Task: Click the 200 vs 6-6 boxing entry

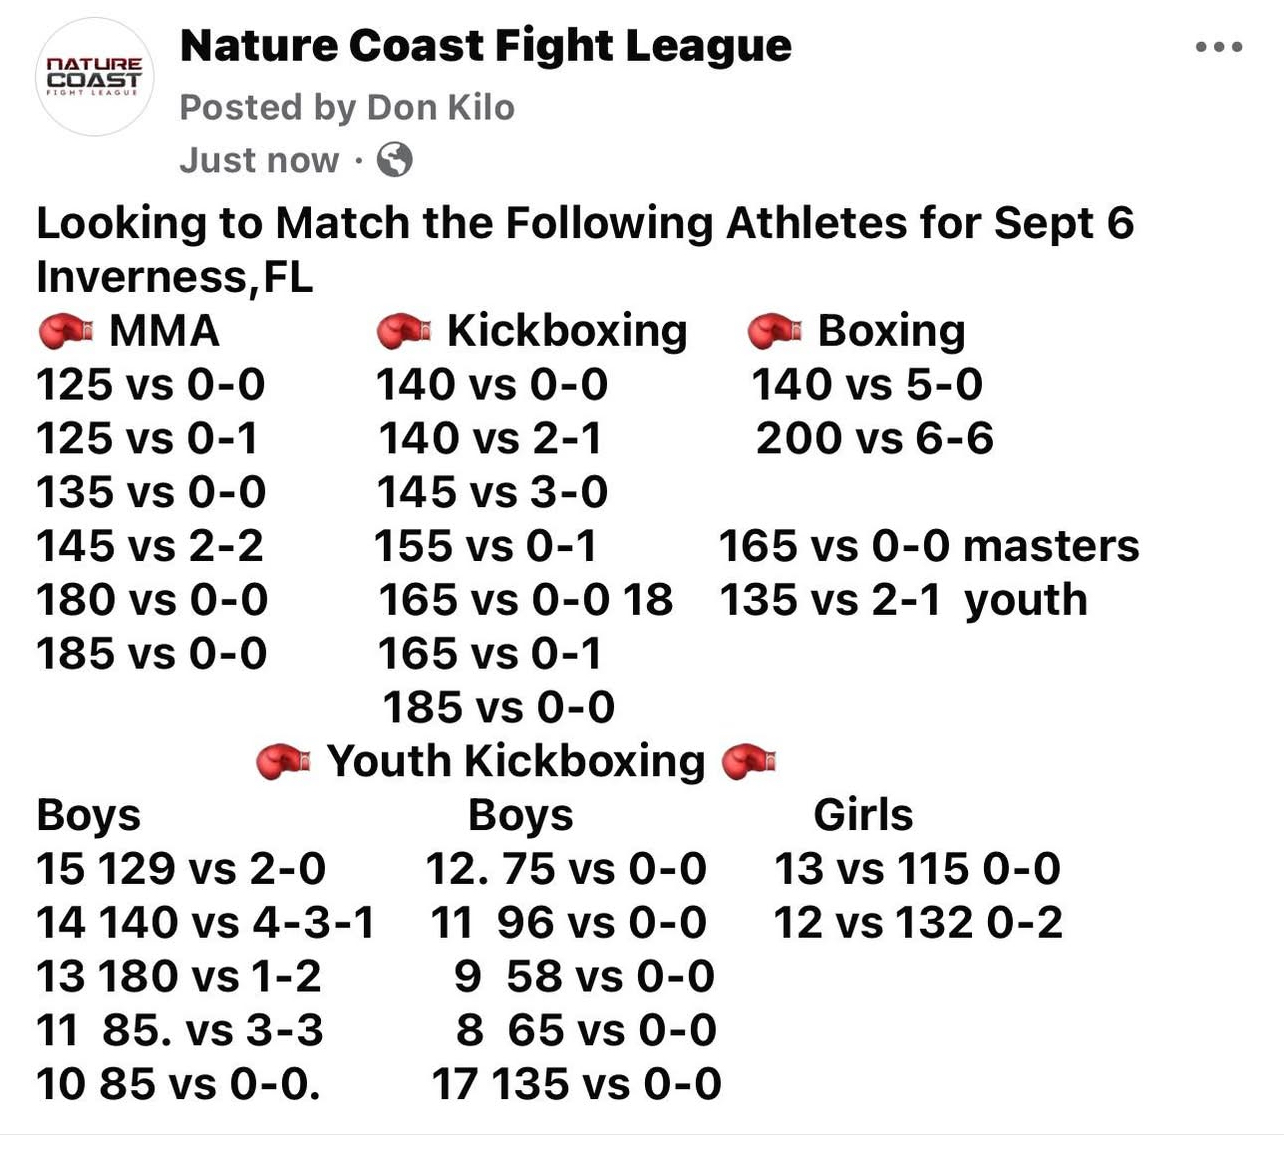Action: click(874, 438)
